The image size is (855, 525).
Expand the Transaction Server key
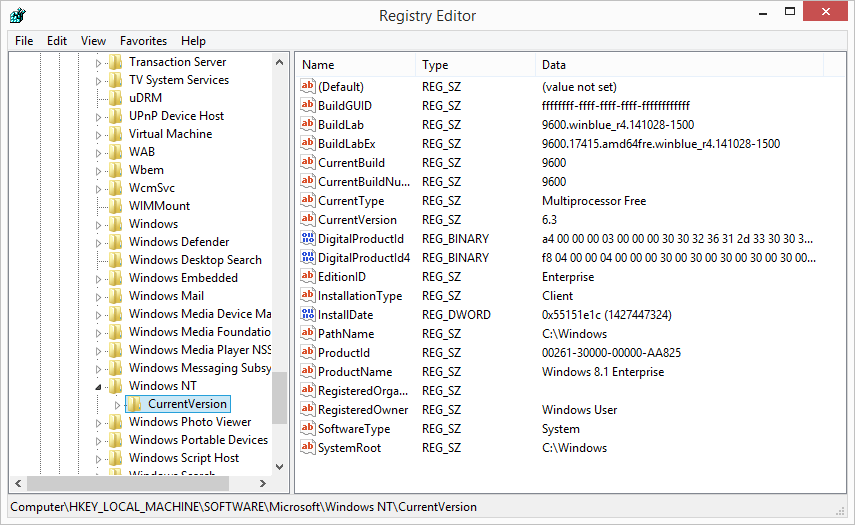[x=98, y=63]
